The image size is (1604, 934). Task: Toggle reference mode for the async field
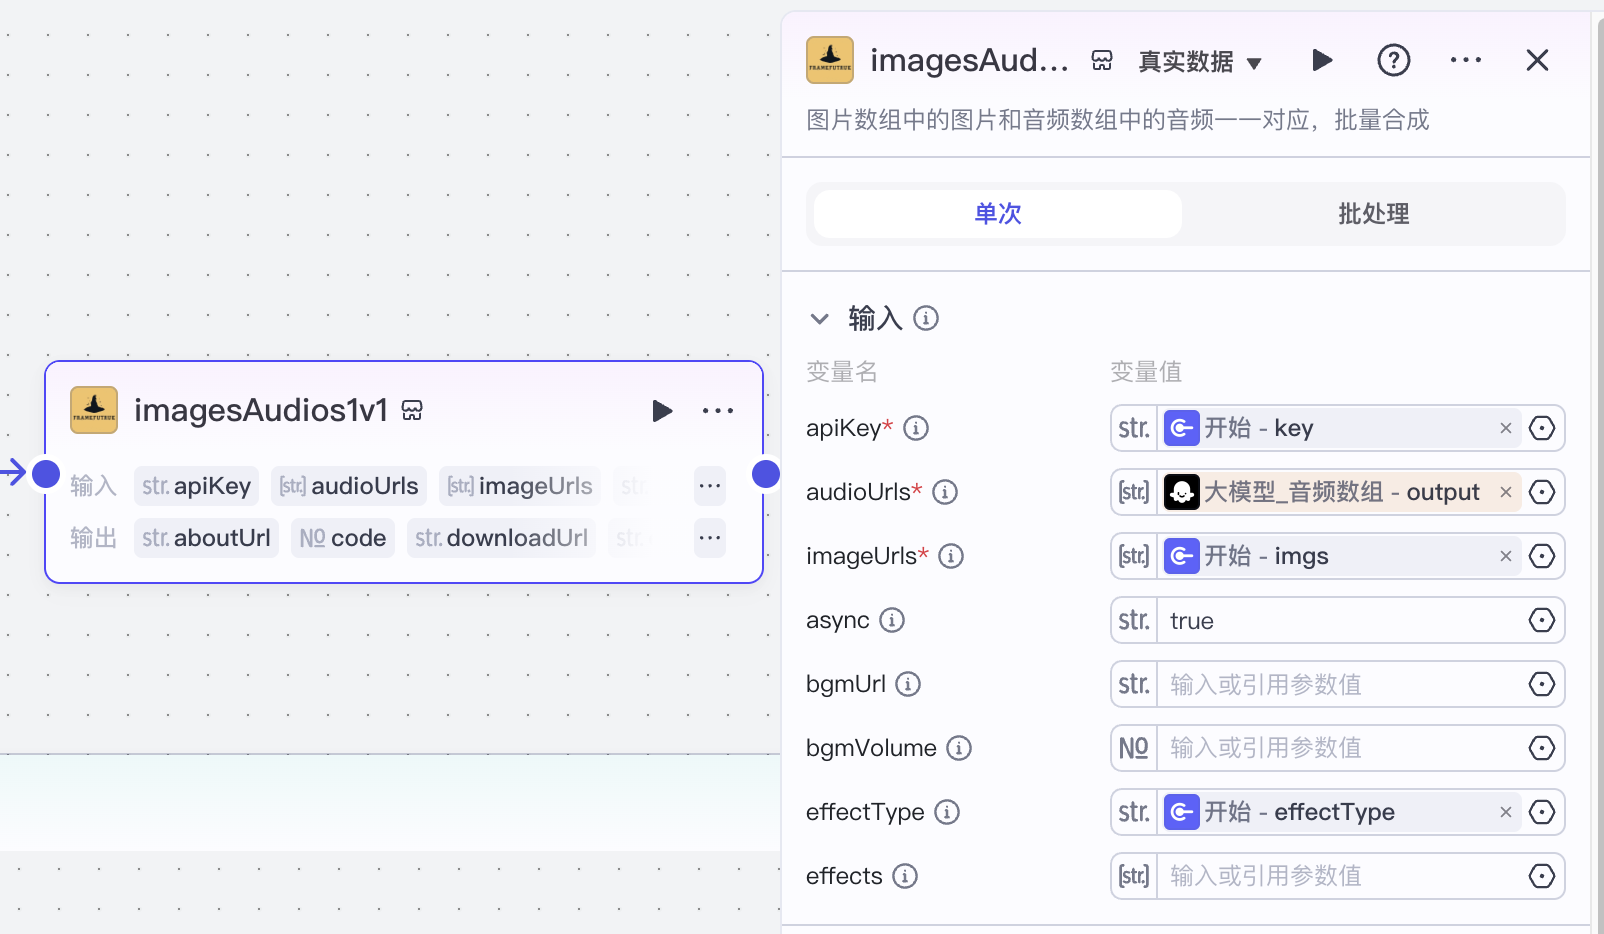1541,620
